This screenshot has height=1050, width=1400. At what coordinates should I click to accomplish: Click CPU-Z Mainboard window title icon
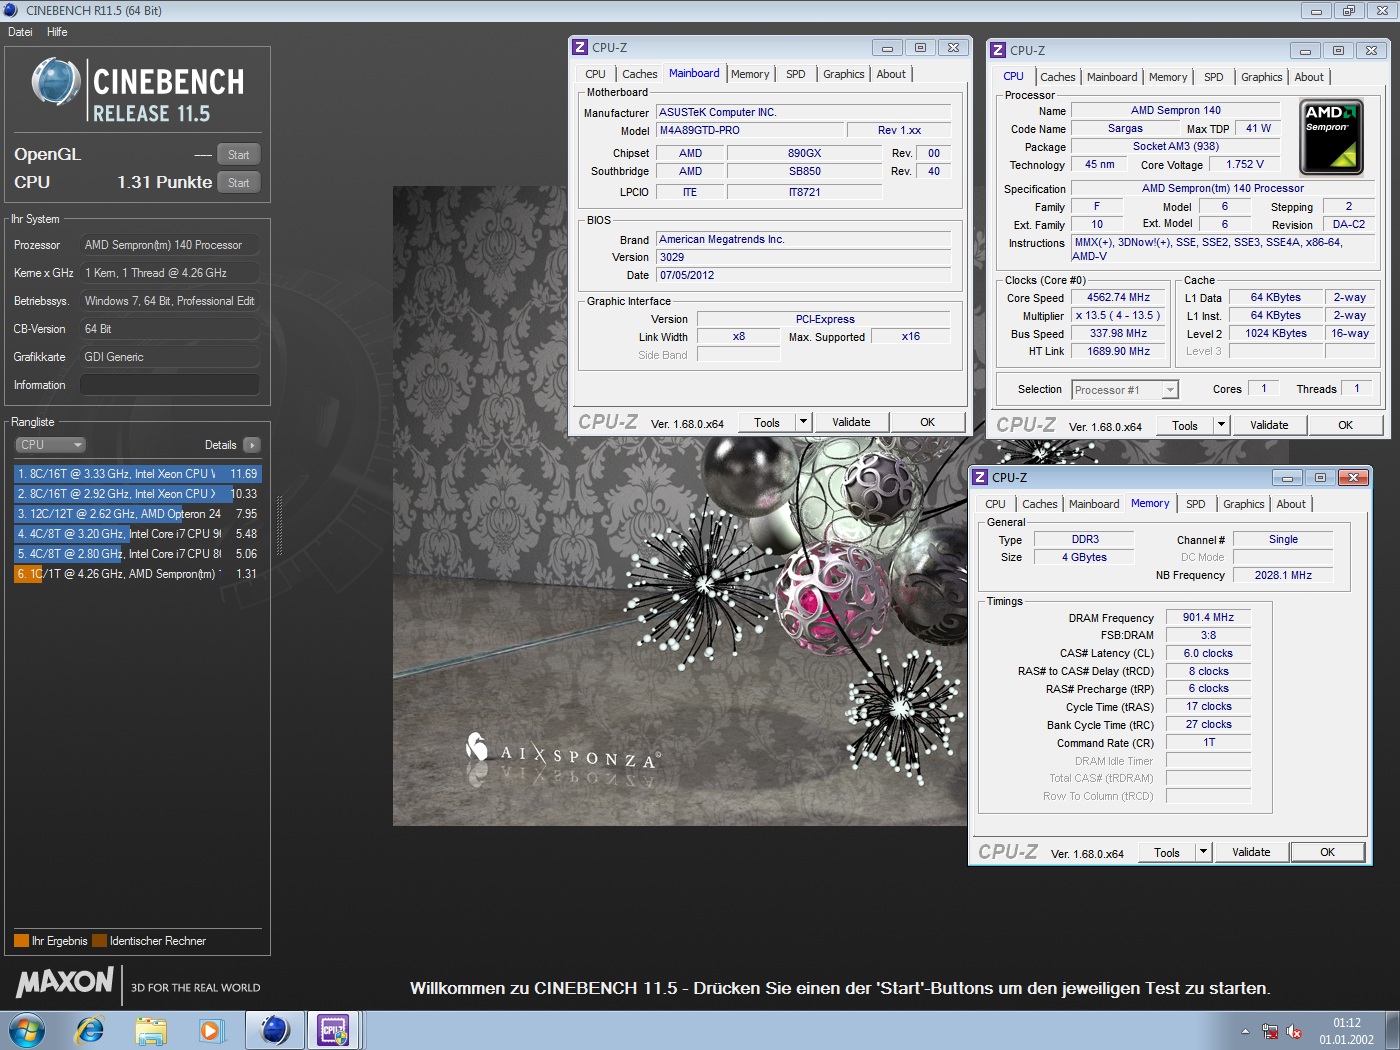click(580, 47)
